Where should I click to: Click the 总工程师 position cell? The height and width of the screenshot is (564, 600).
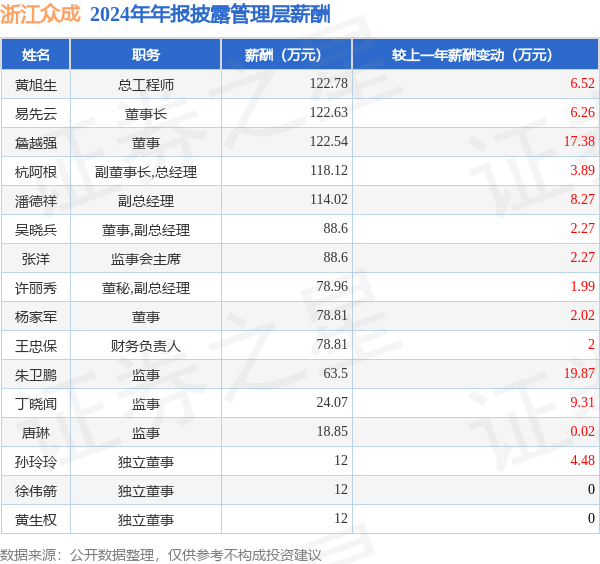[146, 85]
